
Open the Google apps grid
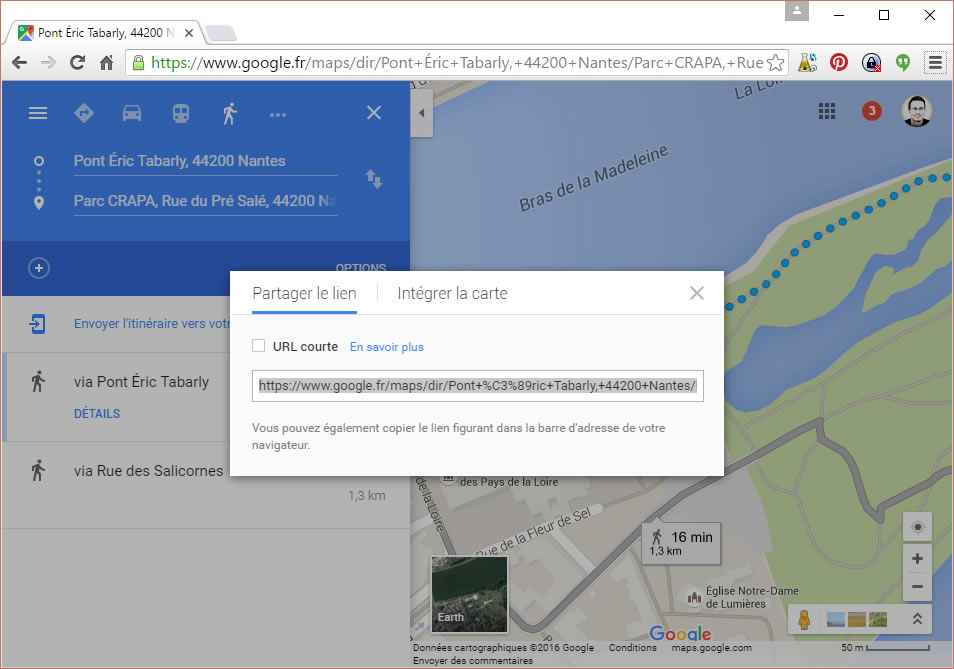coord(826,111)
